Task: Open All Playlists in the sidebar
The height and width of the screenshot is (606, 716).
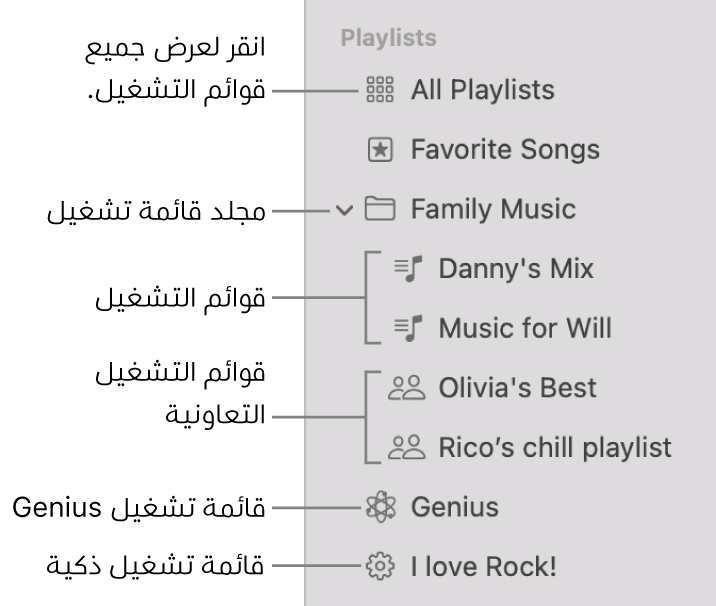Action: pos(482,91)
